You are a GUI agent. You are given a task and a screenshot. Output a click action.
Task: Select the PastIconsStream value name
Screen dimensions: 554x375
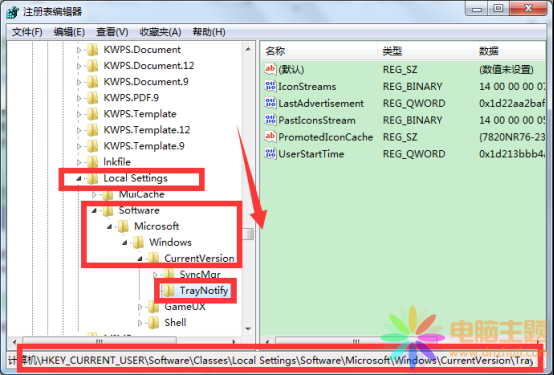coord(317,121)
